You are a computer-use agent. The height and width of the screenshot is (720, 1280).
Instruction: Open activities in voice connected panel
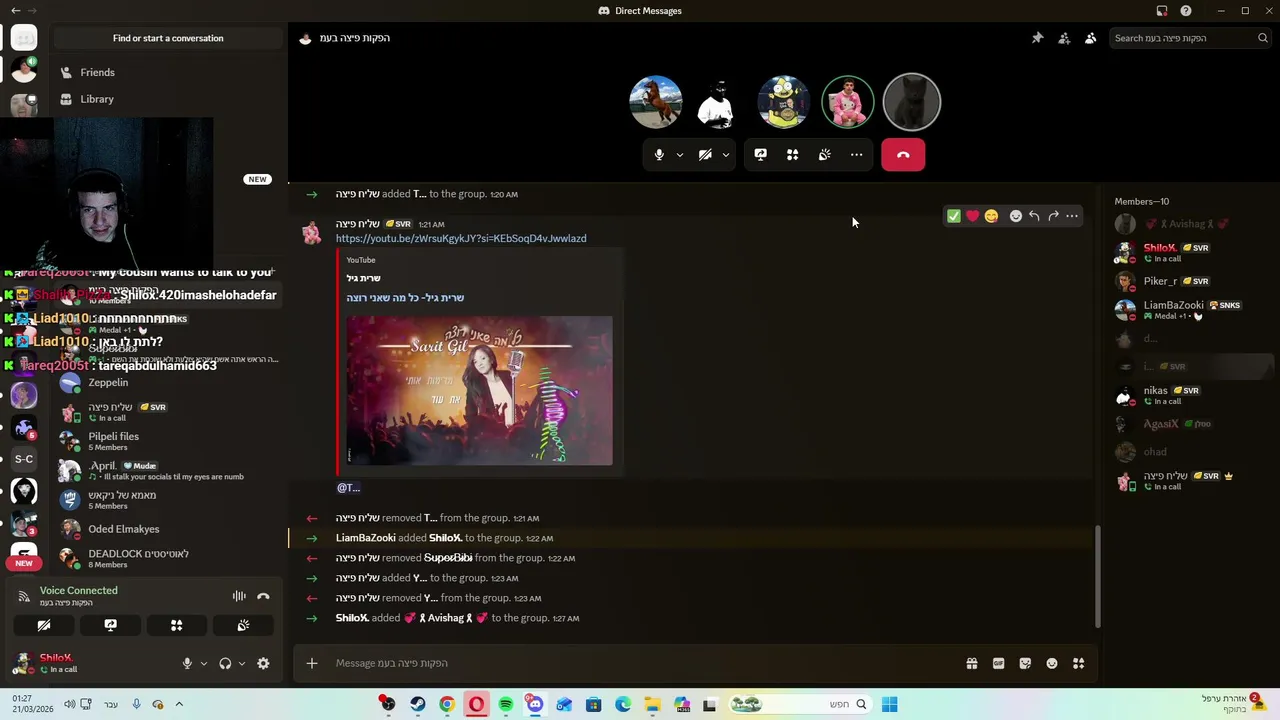coord(176,625)
